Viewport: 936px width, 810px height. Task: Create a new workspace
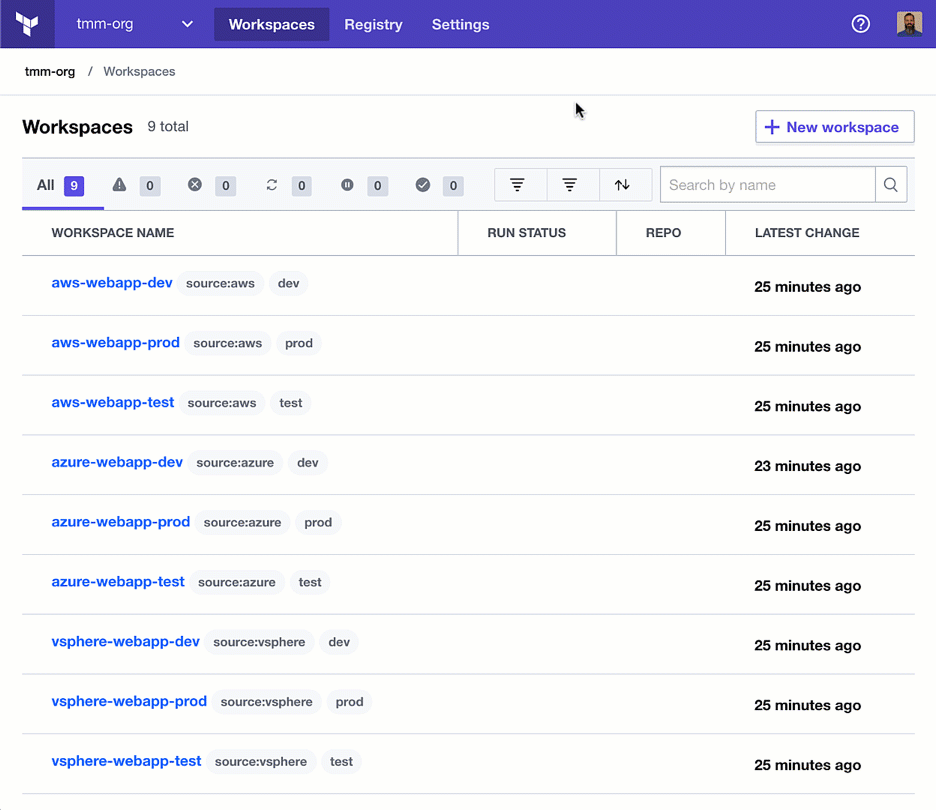coord(834,127)
